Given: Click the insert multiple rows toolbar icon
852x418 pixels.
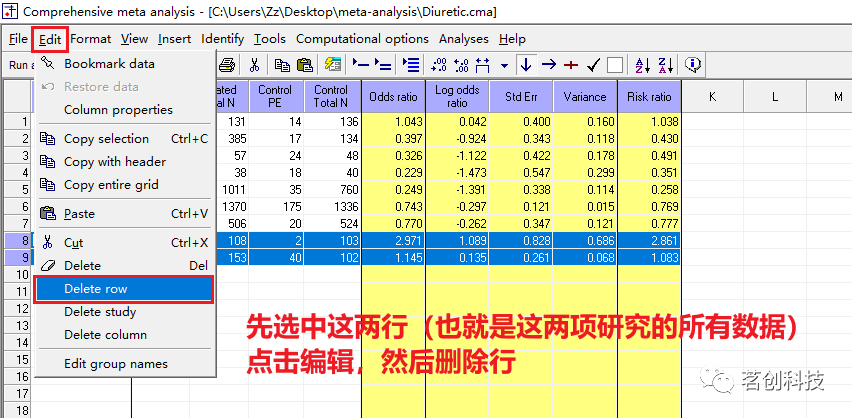Looking at the screenshot, I should (x=411, y=65).
